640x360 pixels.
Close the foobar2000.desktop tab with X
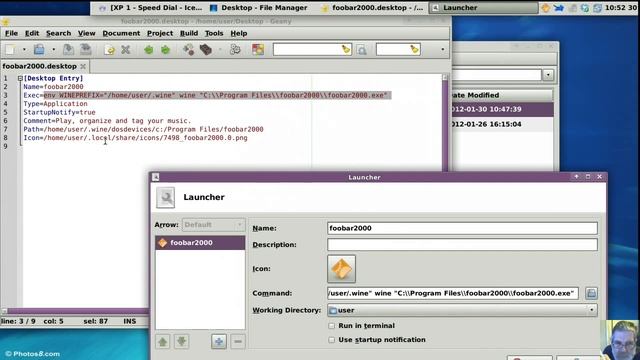(x=83, y=66)
